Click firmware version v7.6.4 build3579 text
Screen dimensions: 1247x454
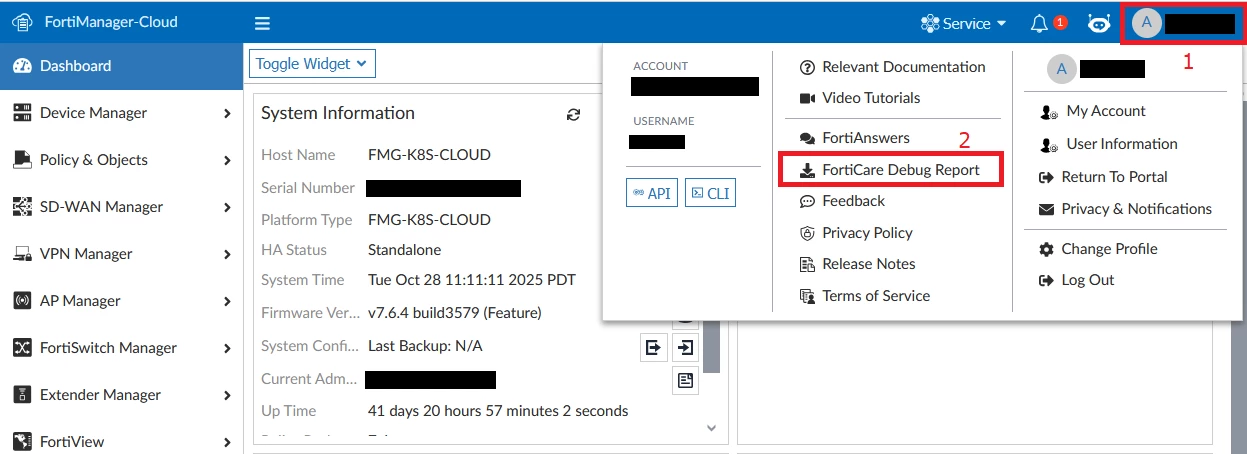[x=455, y=313]
